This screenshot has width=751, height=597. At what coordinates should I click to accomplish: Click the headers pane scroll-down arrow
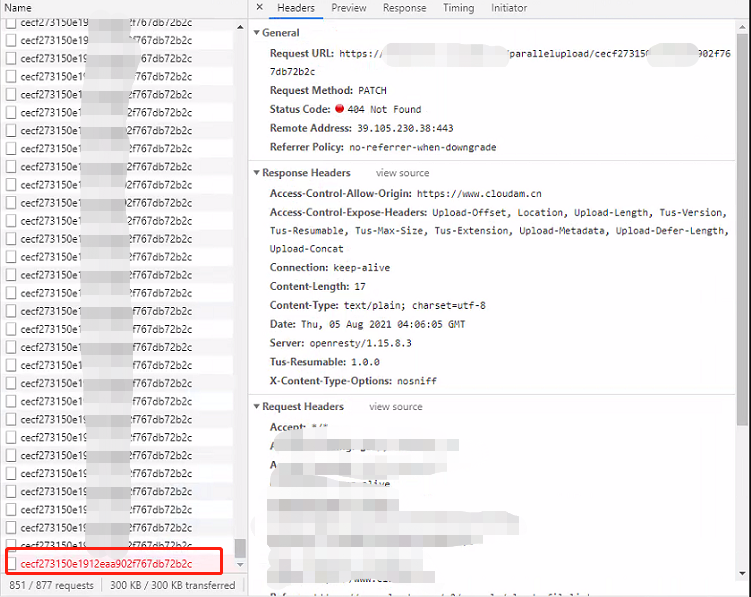tap(742, 573)
